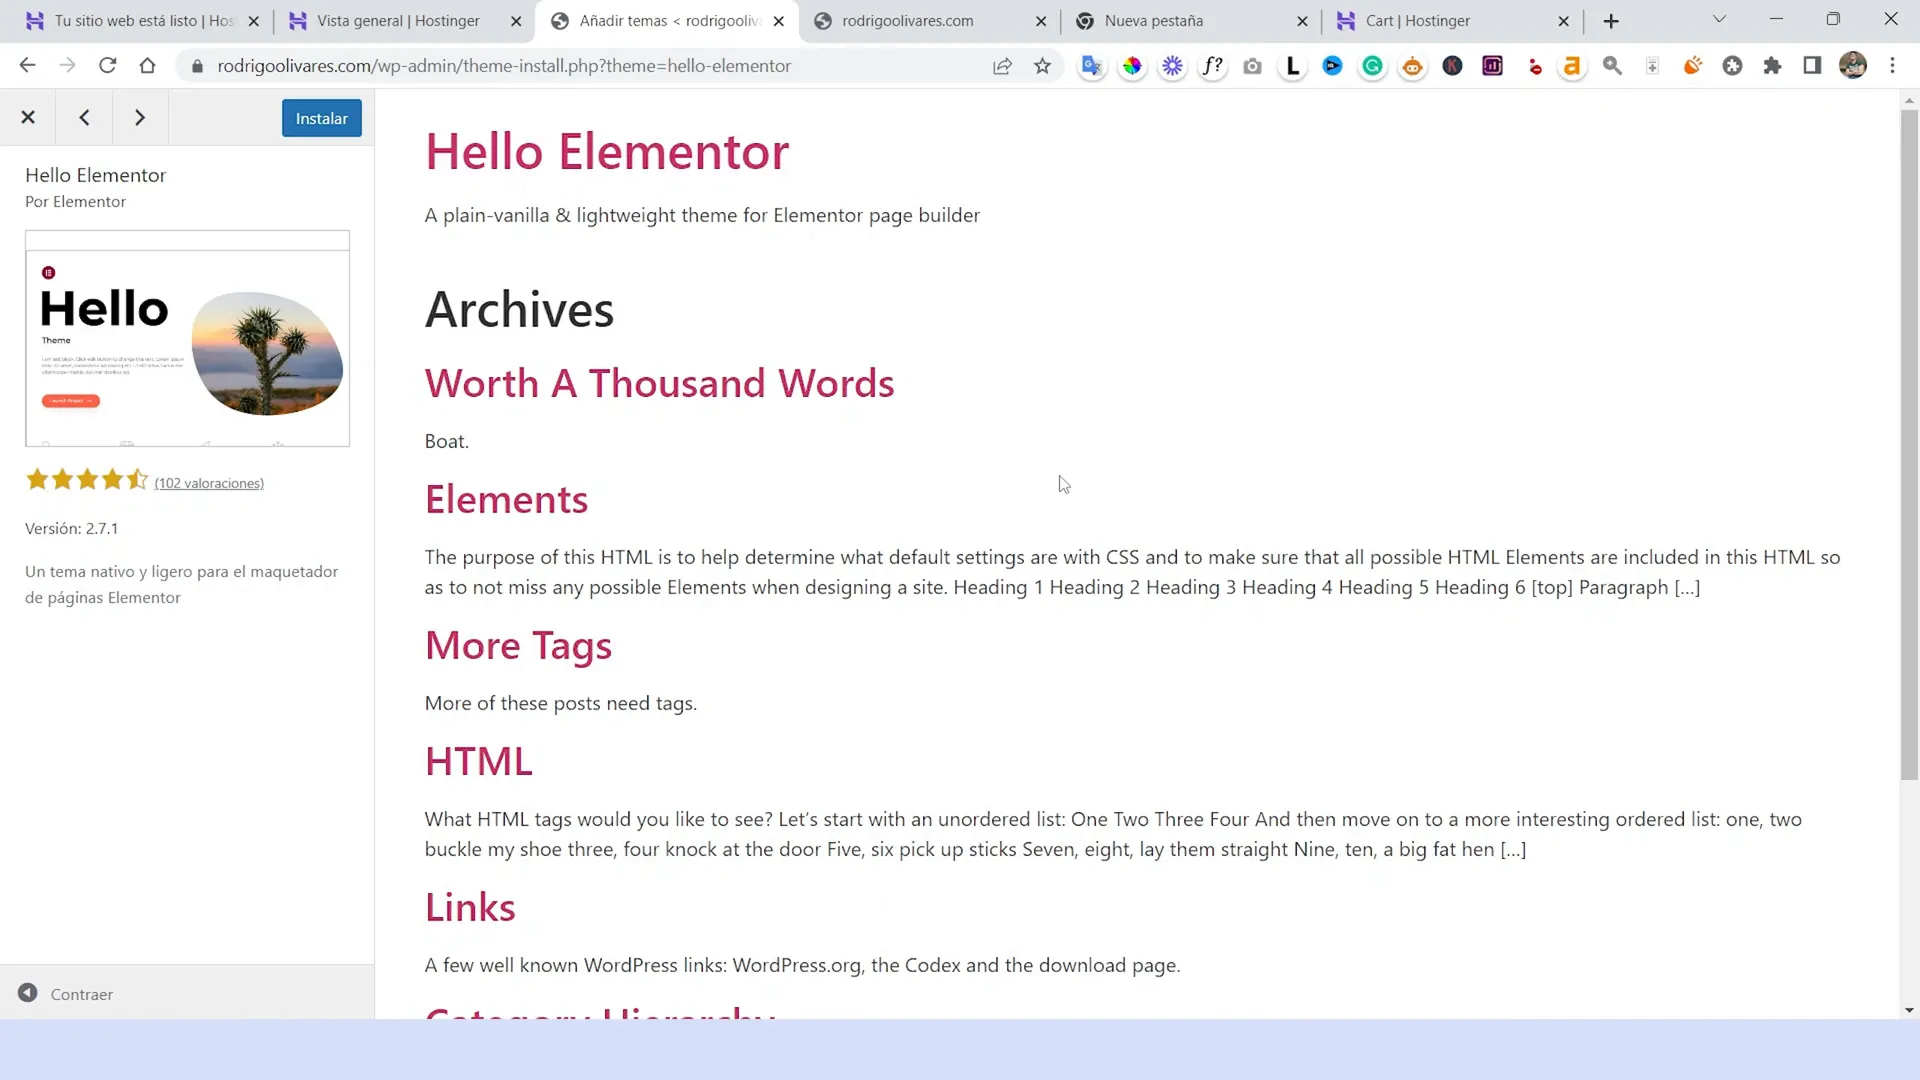Click the Instalar theme button
Viewport: 1920px width, 1080px height.
[x=321, y=118]
